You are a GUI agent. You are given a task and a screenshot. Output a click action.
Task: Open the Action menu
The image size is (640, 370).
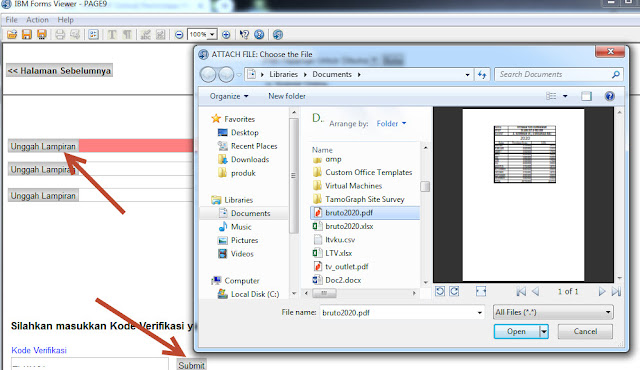(37, 20)
